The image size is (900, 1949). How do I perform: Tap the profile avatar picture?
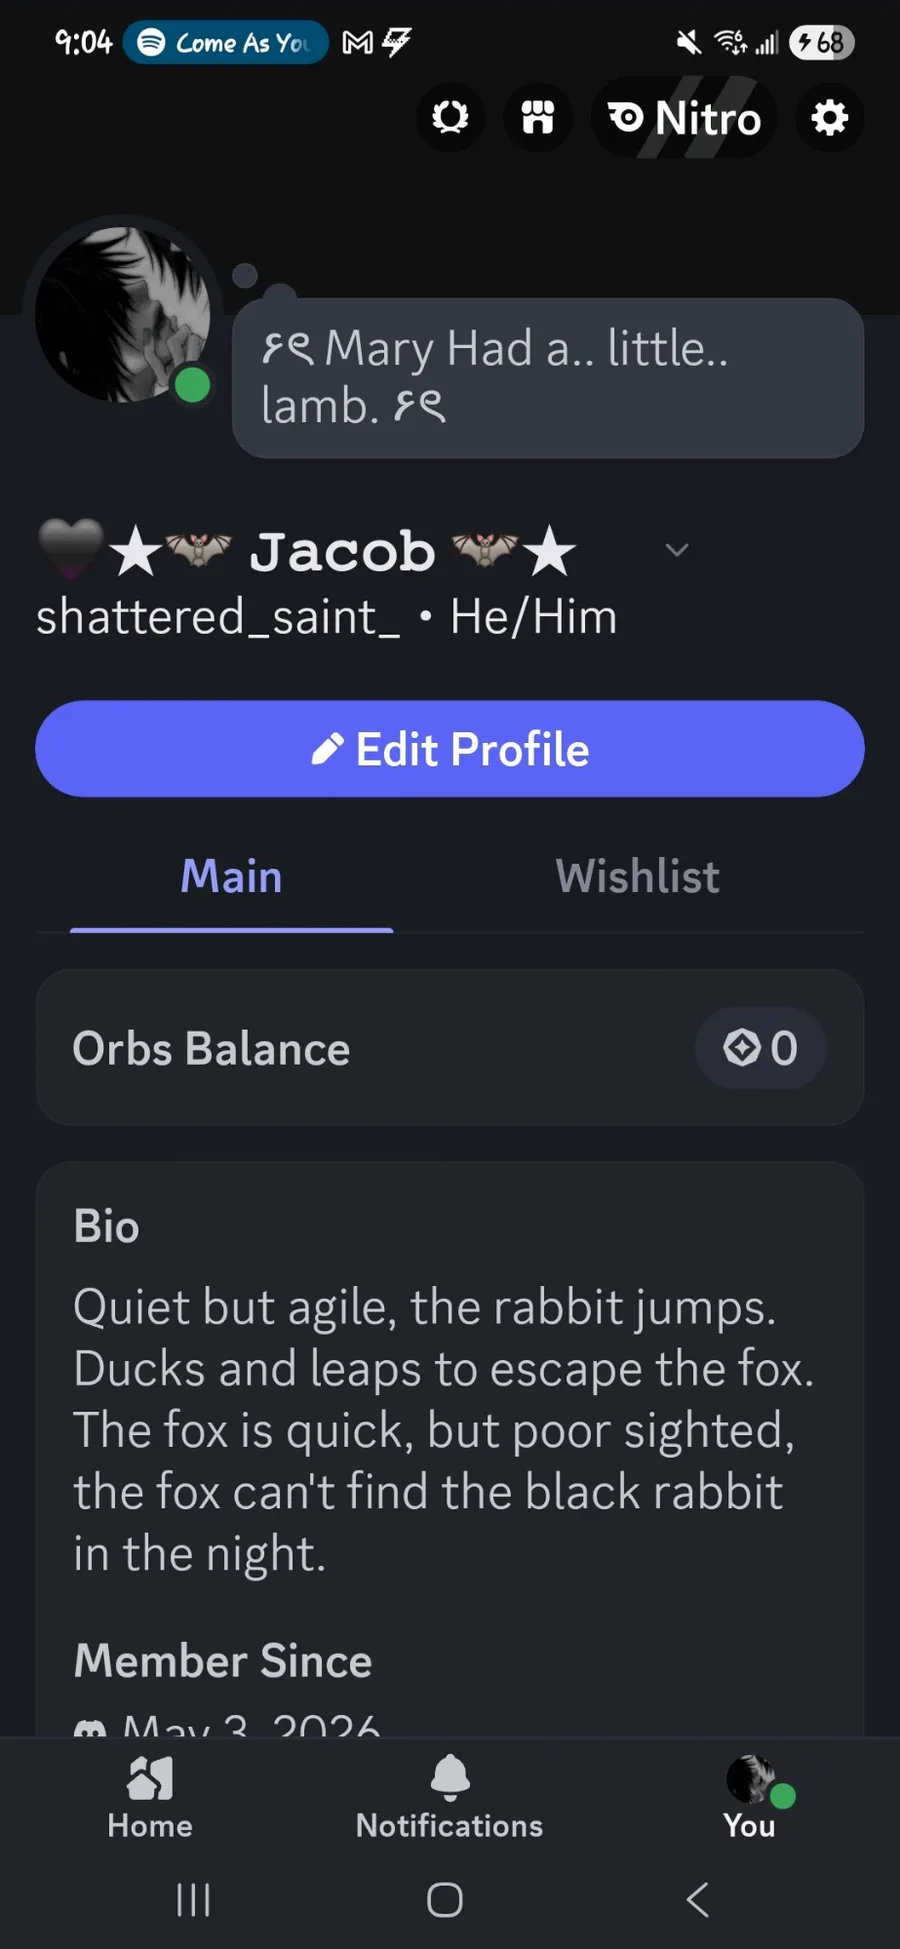point(122,314)
